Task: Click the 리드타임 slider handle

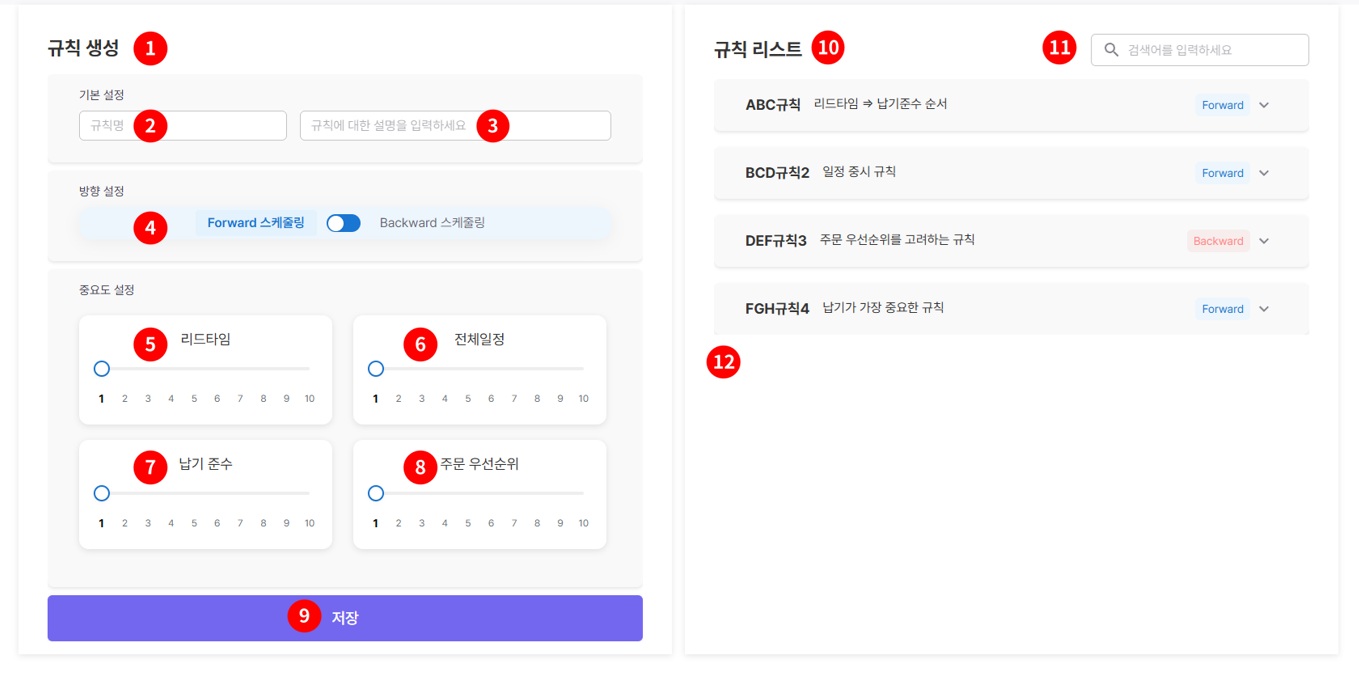Action: pos(101,369)
